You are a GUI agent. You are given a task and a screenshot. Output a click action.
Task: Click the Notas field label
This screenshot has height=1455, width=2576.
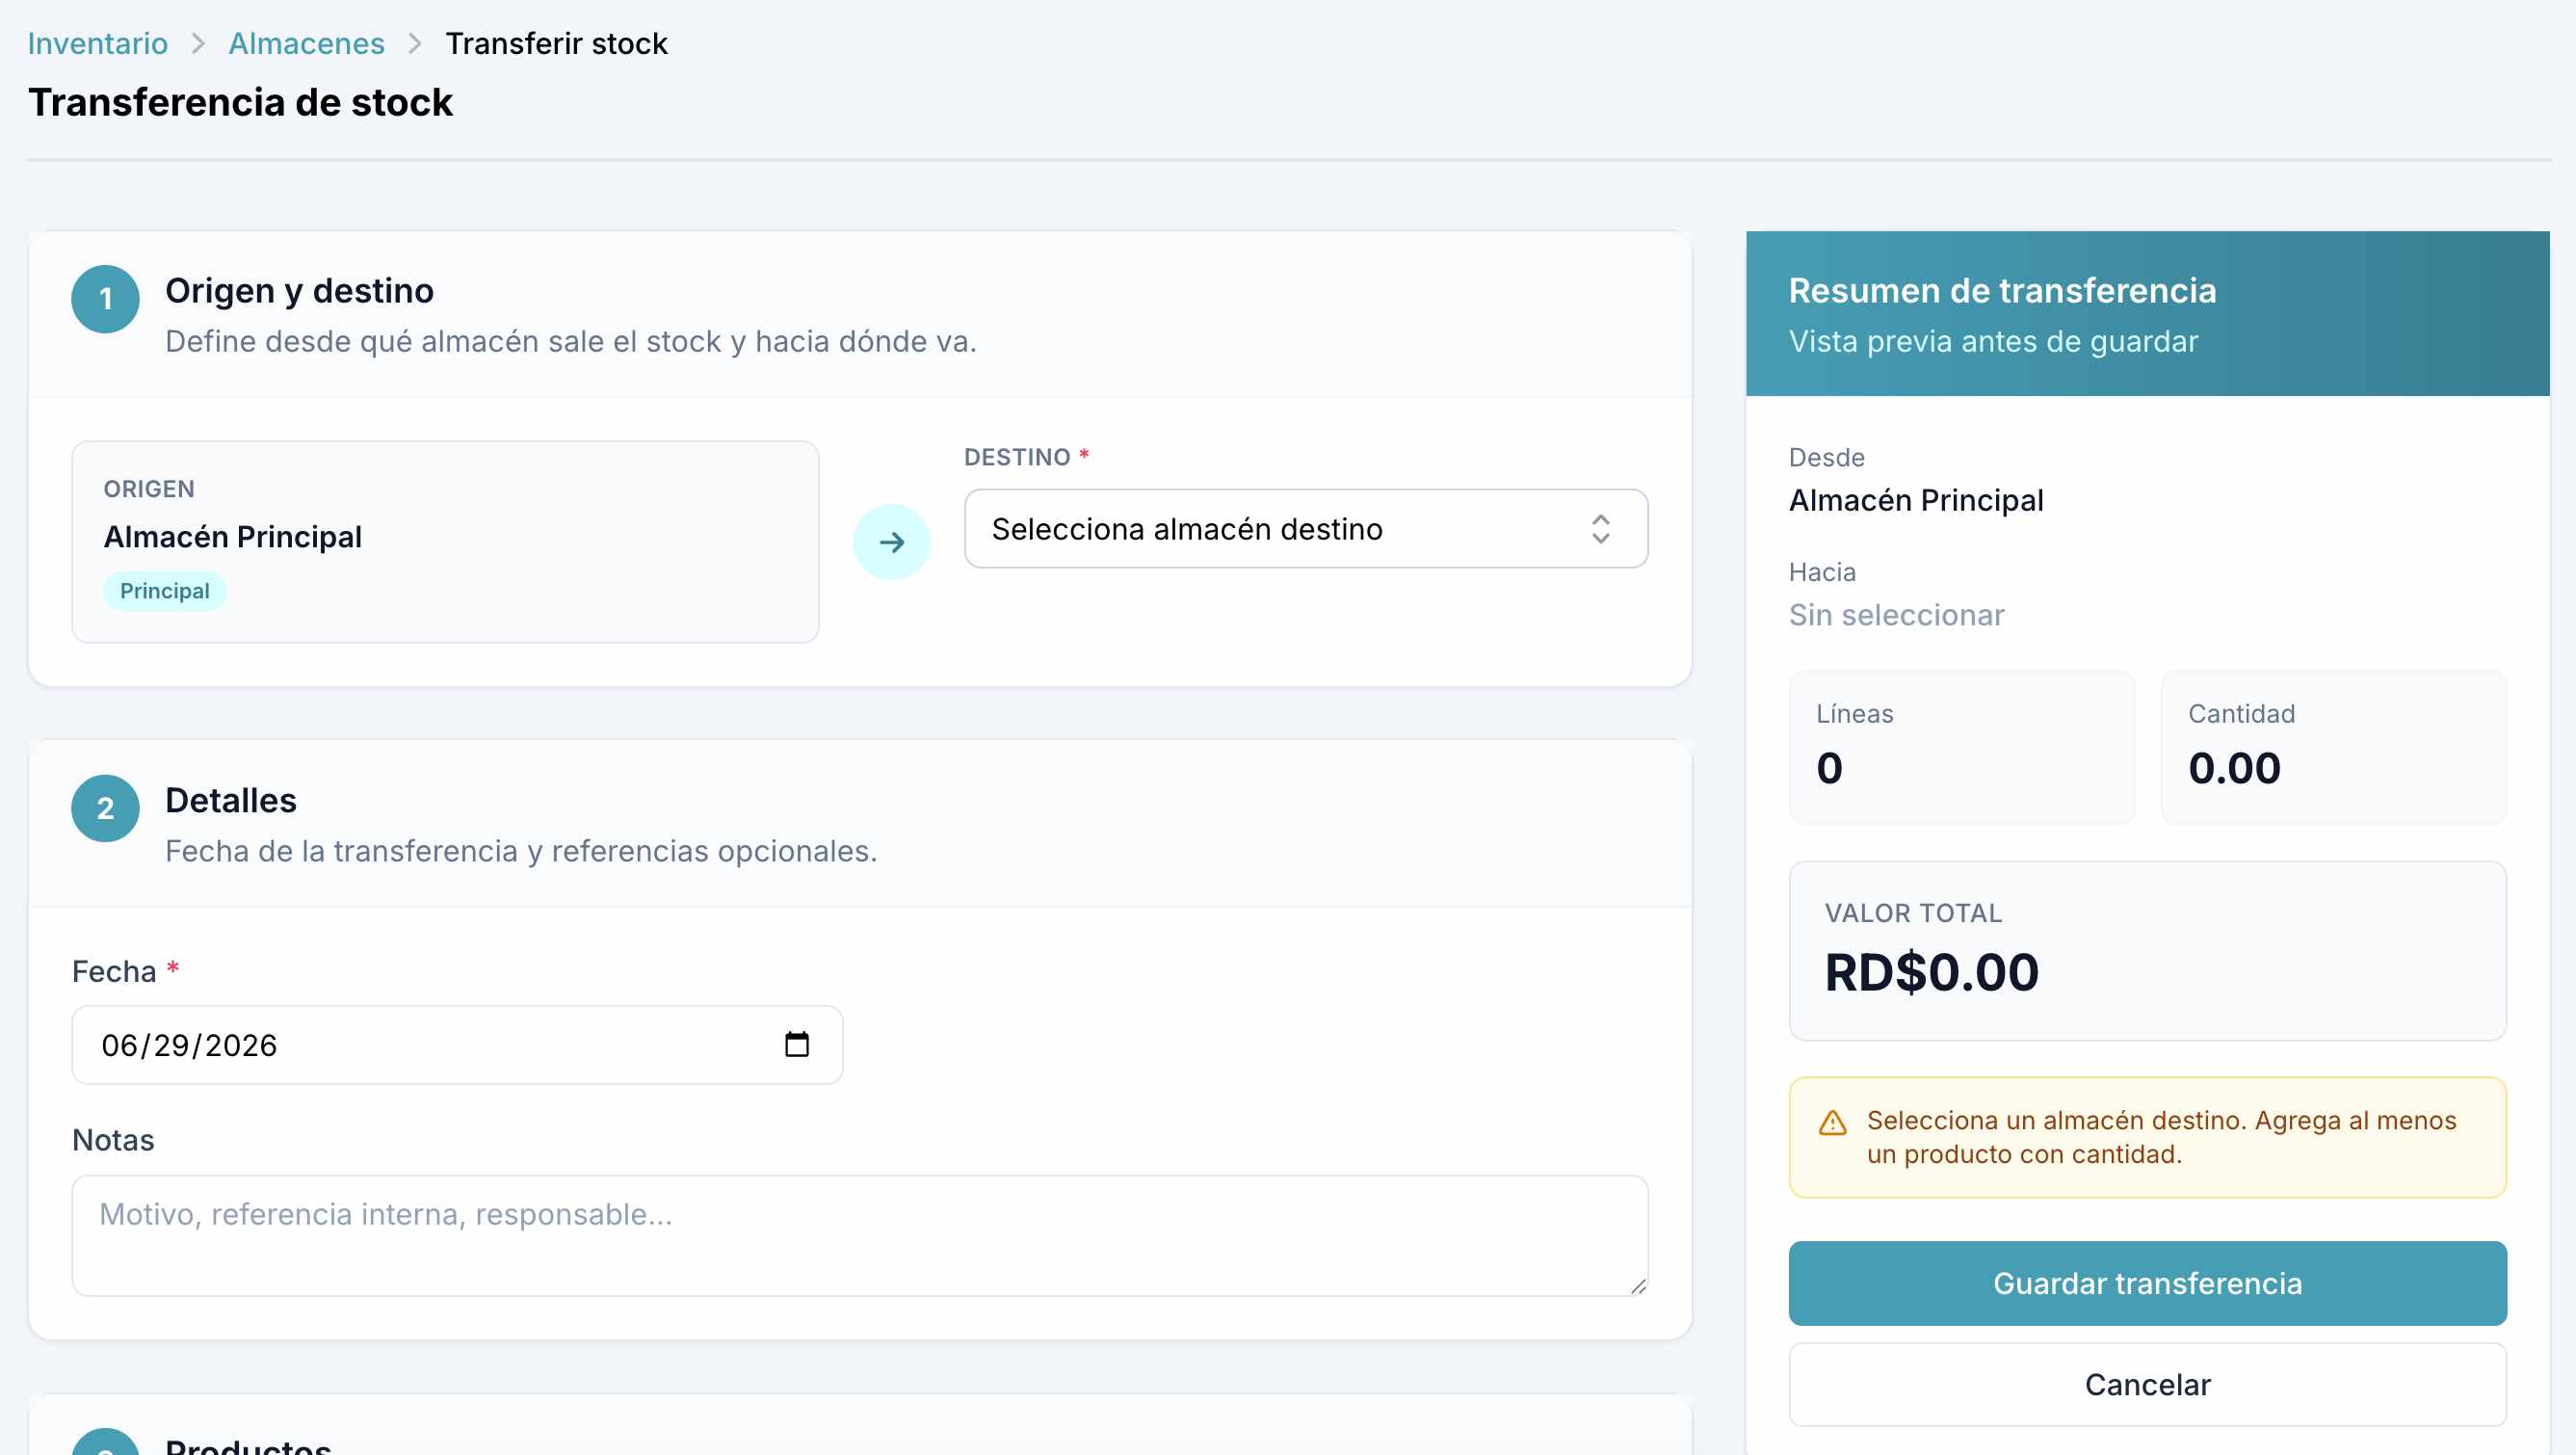[113, 1140]
